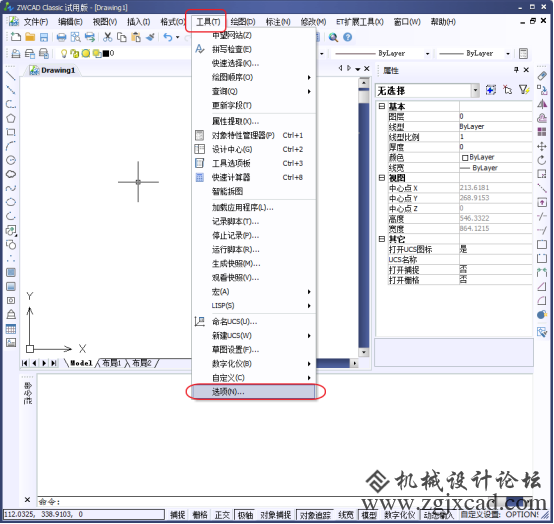Open the 无选择 selection dropdown

[475, 90]
